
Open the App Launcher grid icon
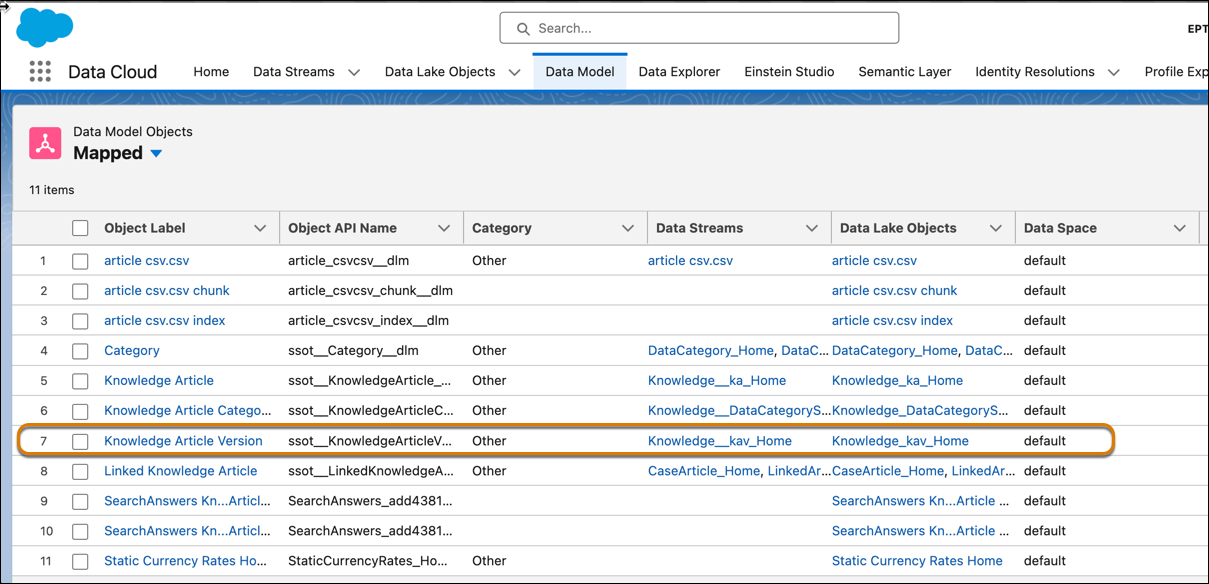pyautogui.click(x=40, y=71)
